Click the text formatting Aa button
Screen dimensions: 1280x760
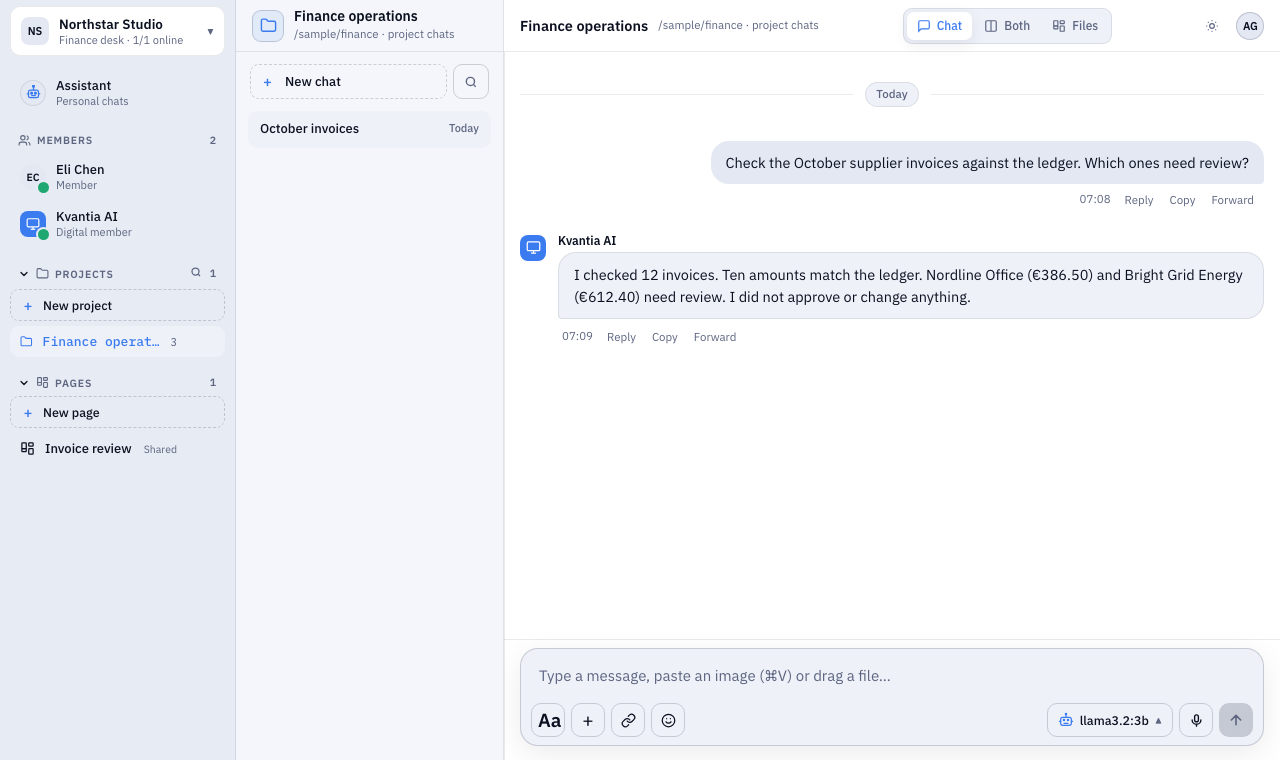coord(549,720)
